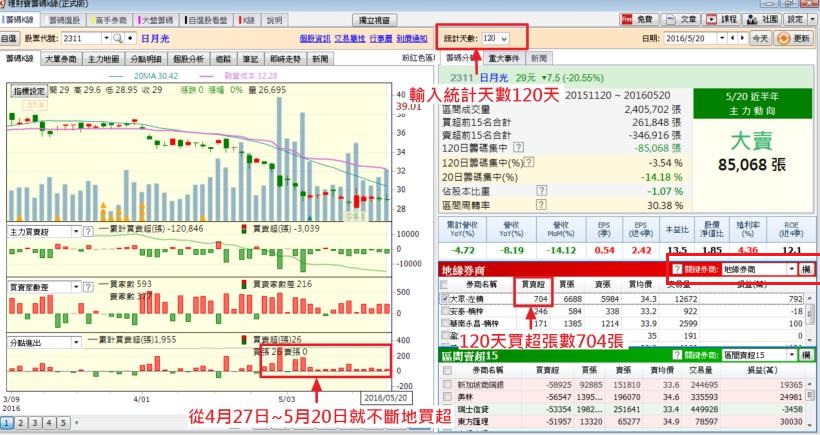This screenshot has width=820, height=435.
Task: Click the orange 更新 refresh button
Action: 794,39
